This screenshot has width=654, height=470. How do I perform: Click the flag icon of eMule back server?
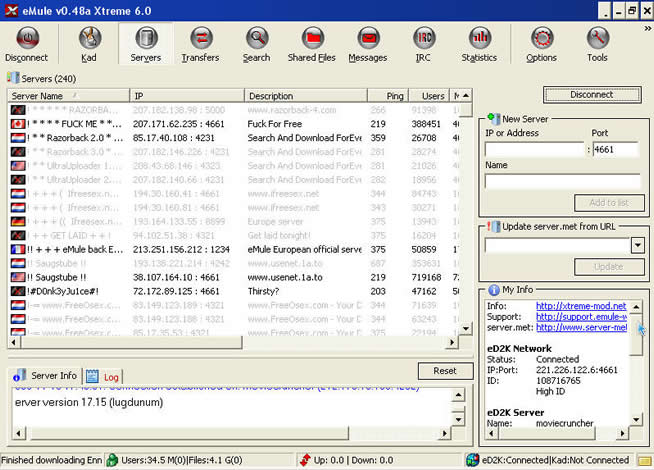18,249
